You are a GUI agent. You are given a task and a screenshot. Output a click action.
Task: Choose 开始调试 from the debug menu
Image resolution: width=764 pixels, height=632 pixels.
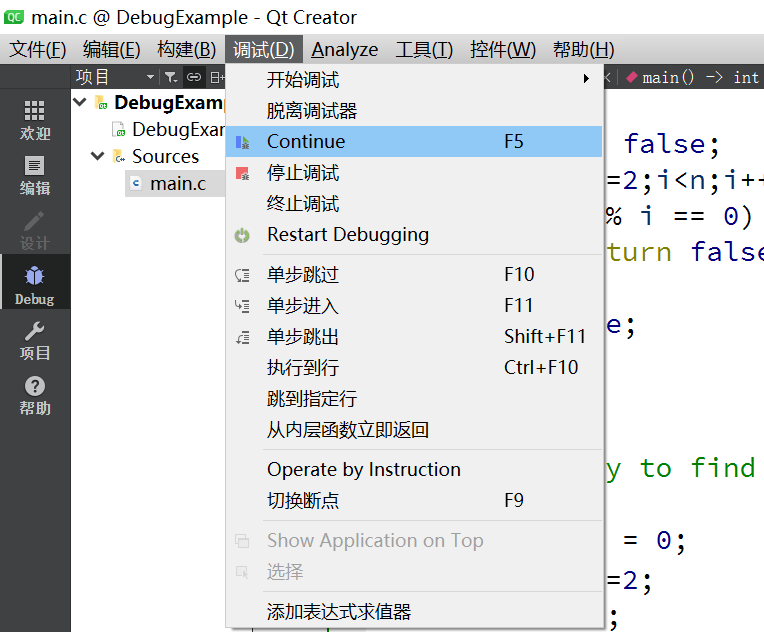pos(414,80)
